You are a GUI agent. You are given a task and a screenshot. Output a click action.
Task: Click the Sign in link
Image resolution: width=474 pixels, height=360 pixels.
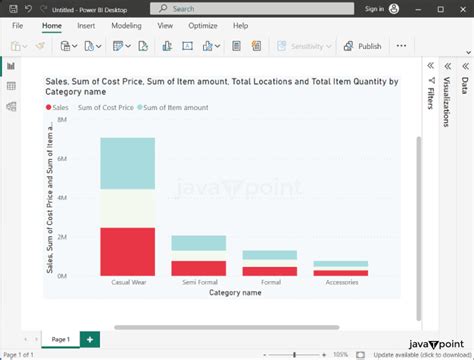pyautogui.click(x=374, y=9)
